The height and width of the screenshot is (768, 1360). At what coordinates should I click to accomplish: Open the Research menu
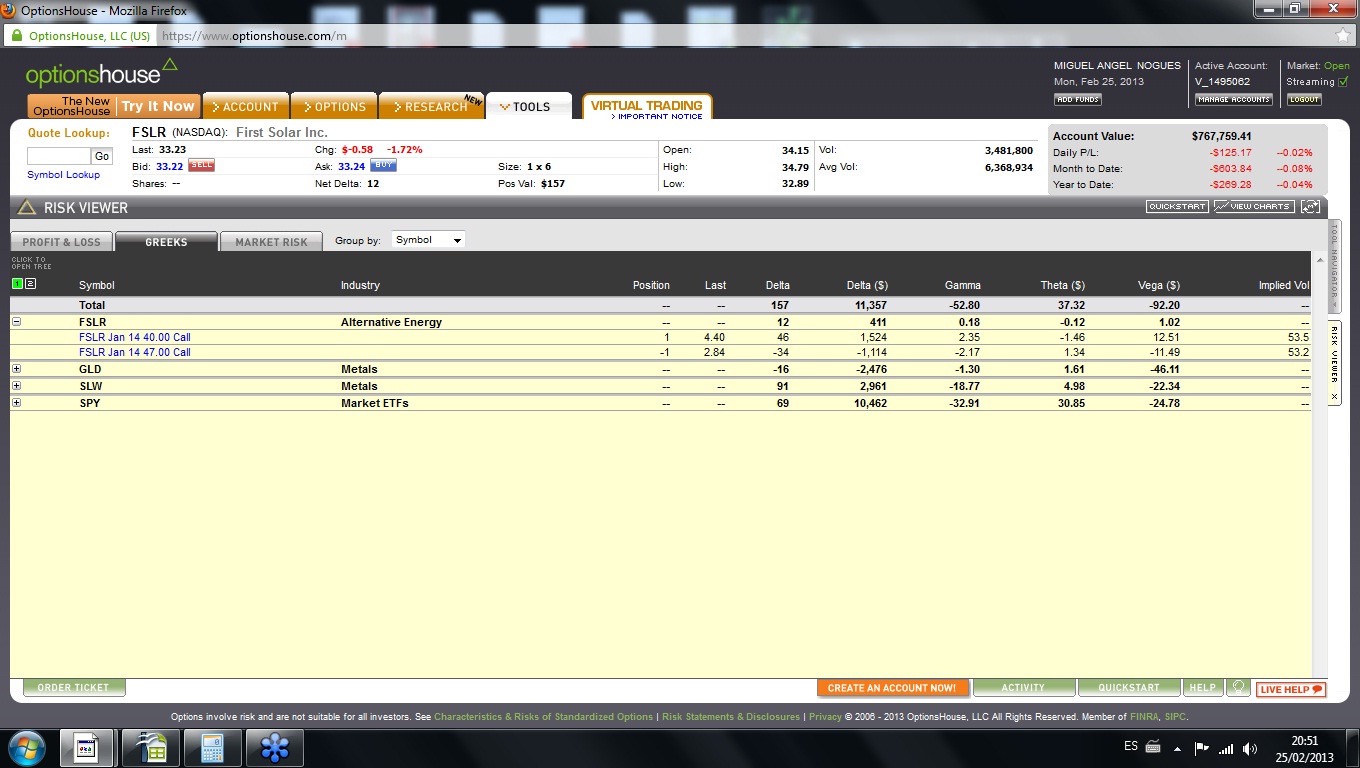coord(431,107)
